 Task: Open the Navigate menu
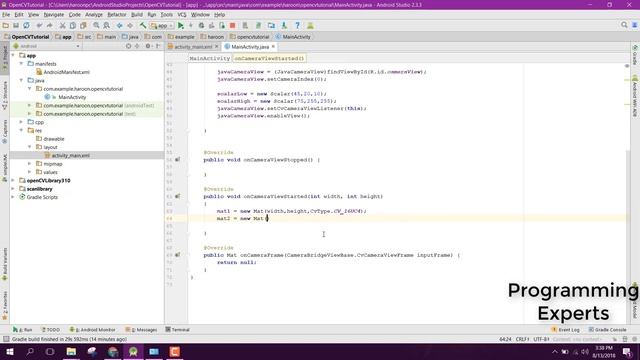point(53,15)
